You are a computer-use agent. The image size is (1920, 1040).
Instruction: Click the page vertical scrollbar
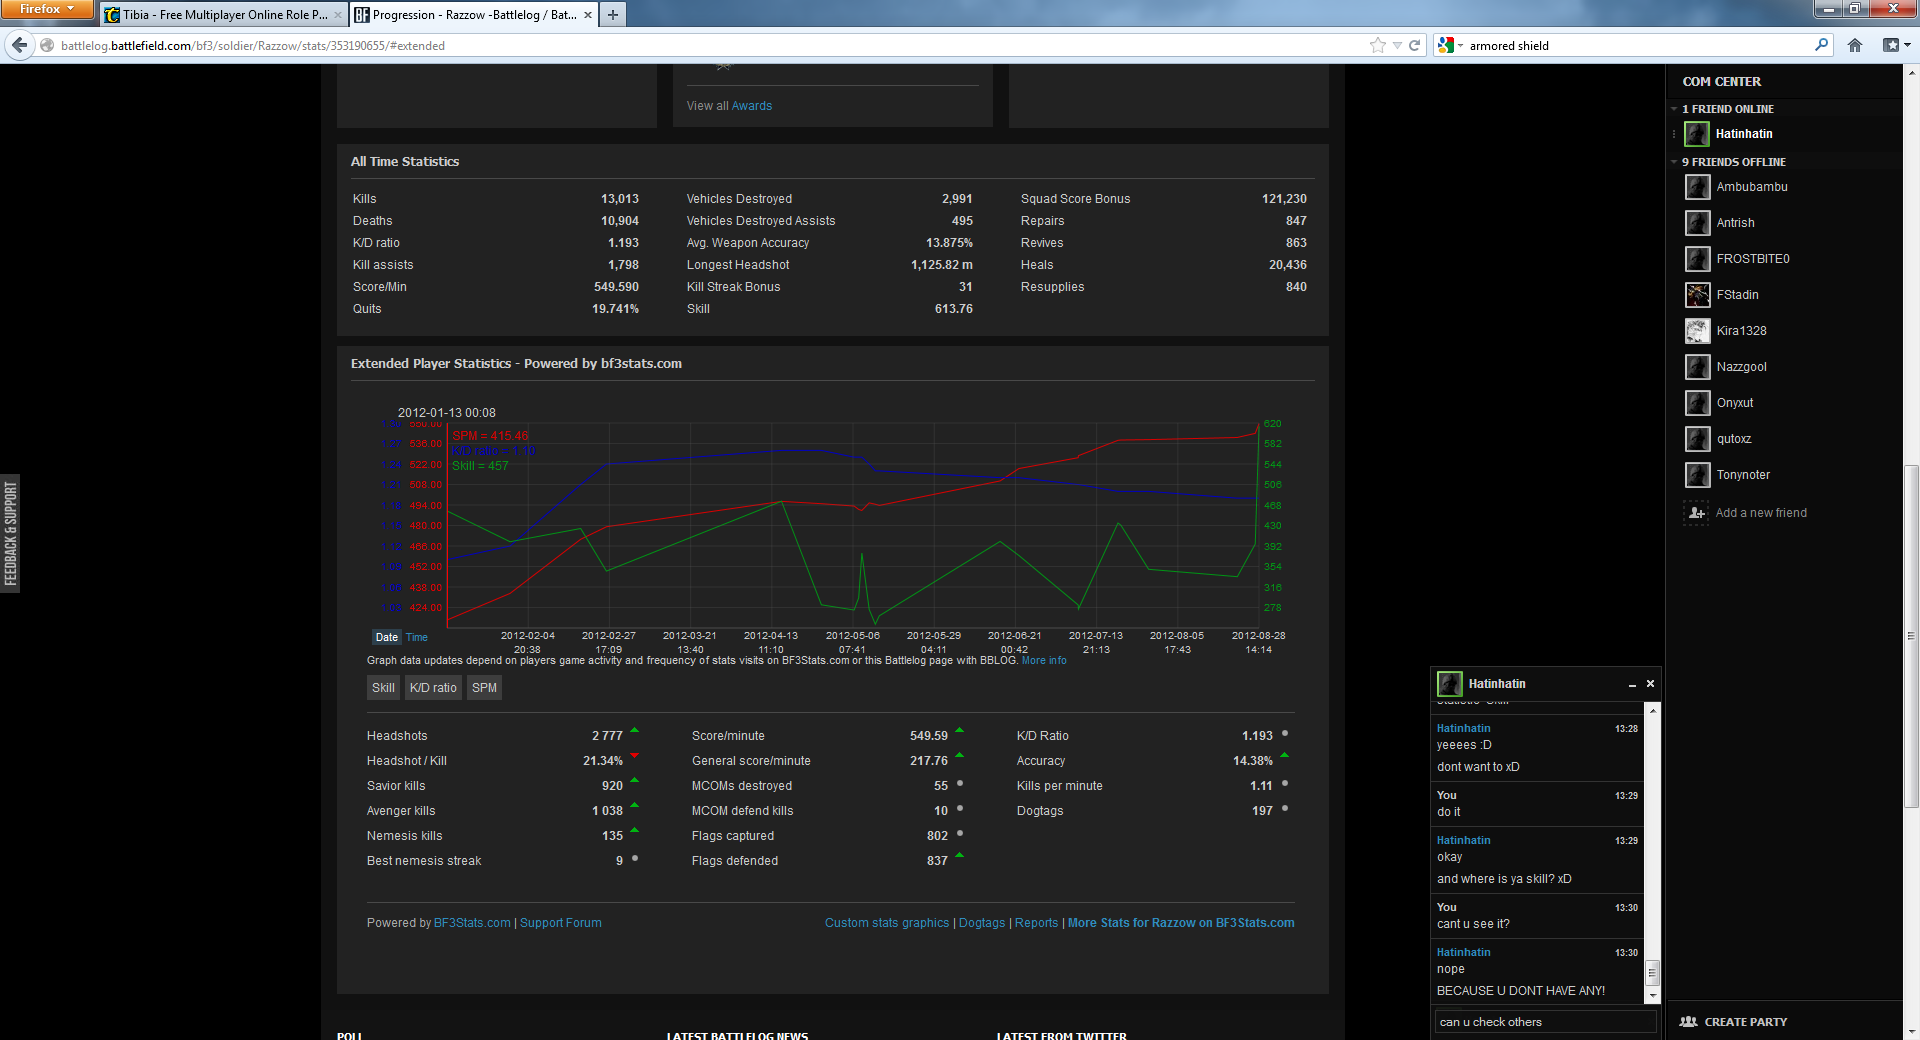(1911, 636)
